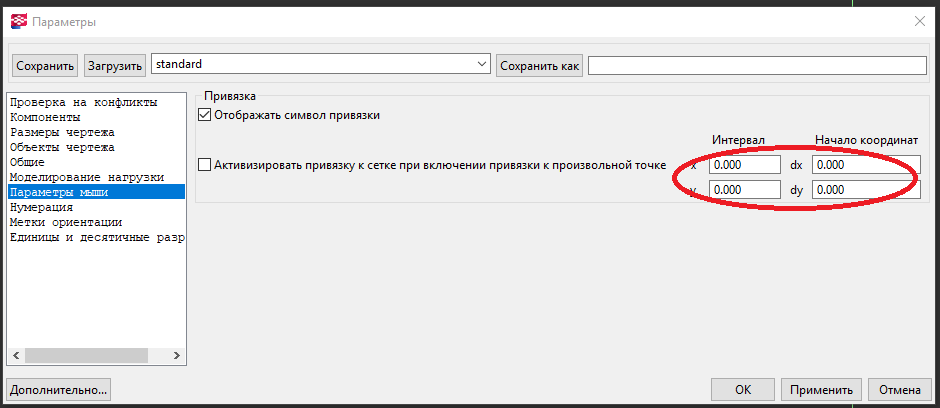
Task: Click the Начало координат dy field
Action: click(x=865, y=189)
